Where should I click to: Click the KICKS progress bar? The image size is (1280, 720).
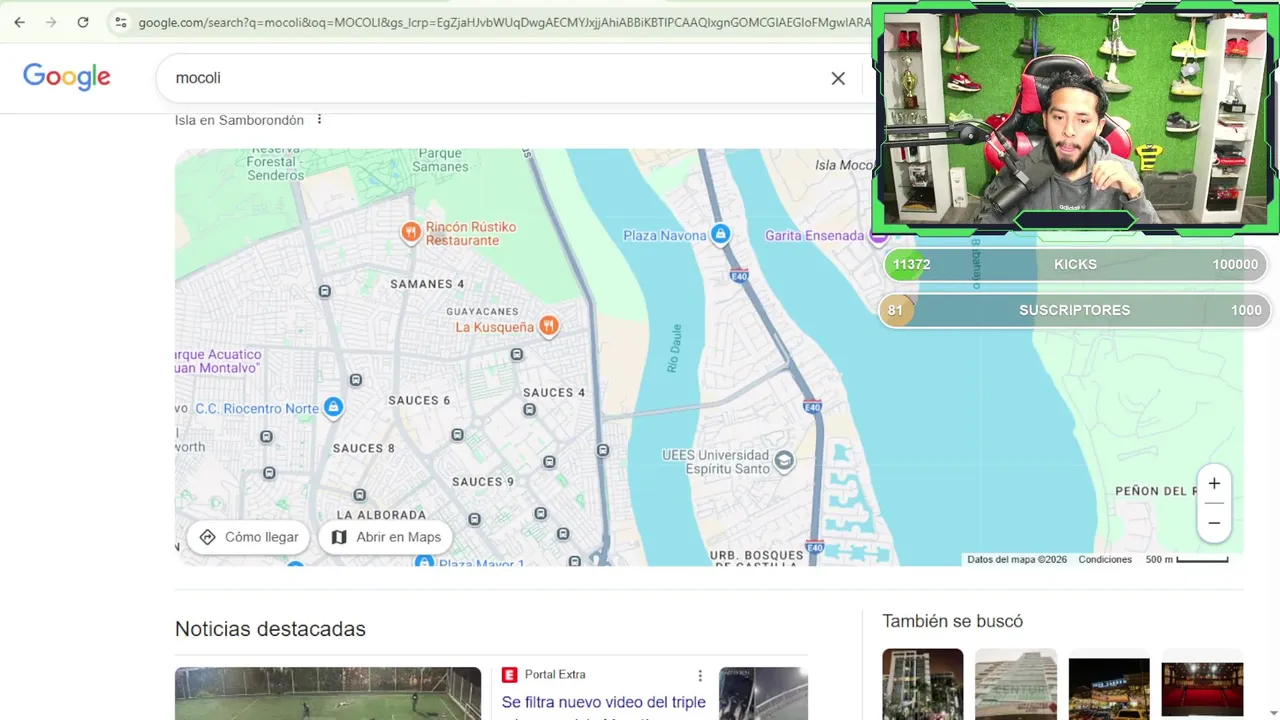(1075, 265)
